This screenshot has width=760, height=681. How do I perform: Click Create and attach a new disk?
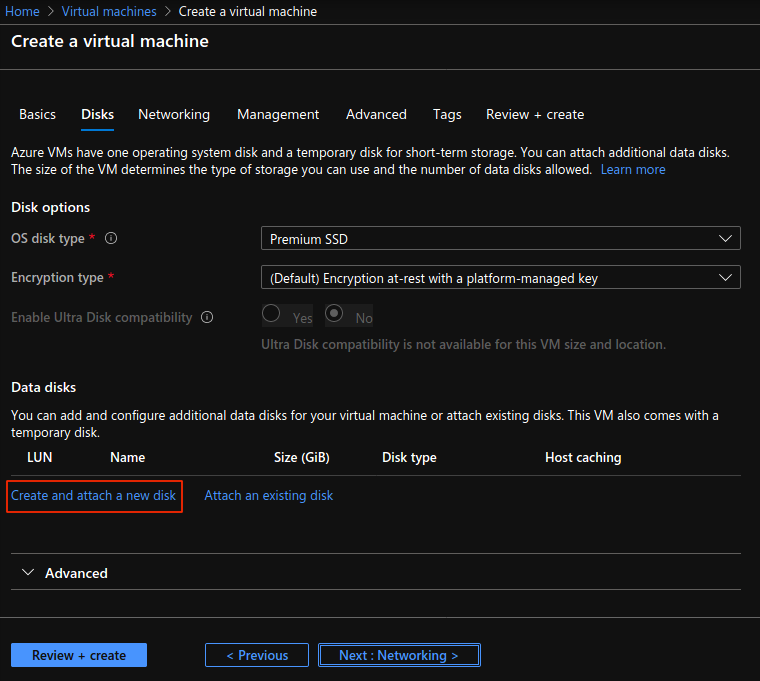(x=94, y=495)
